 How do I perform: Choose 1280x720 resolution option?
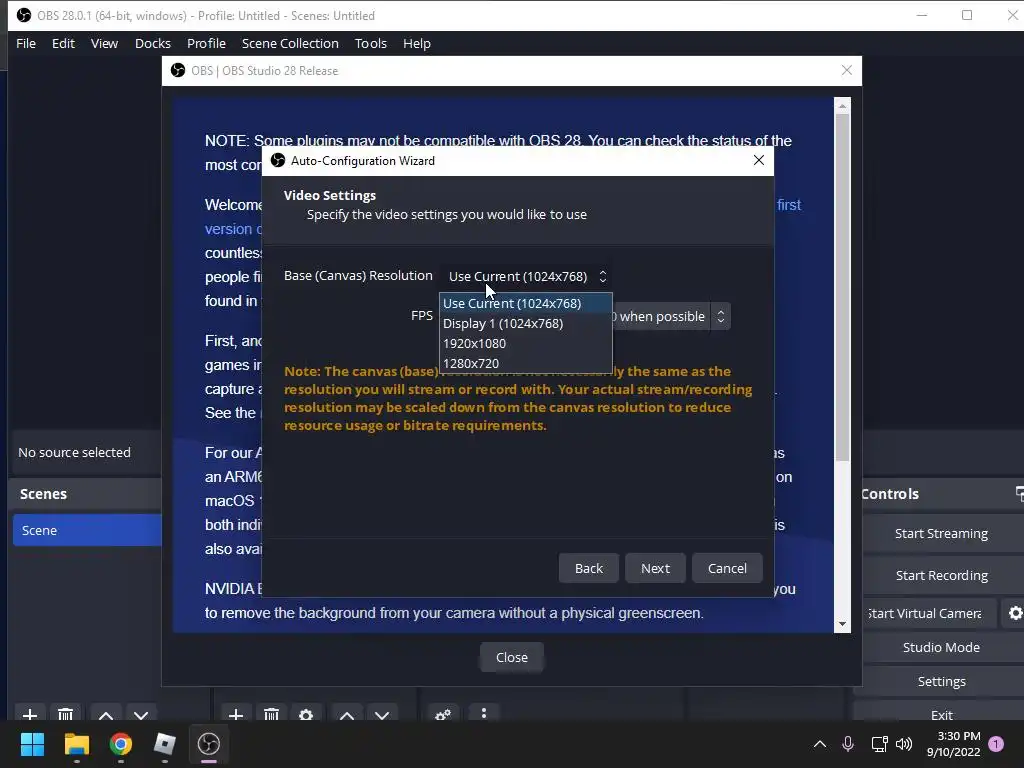click(526, 363)
